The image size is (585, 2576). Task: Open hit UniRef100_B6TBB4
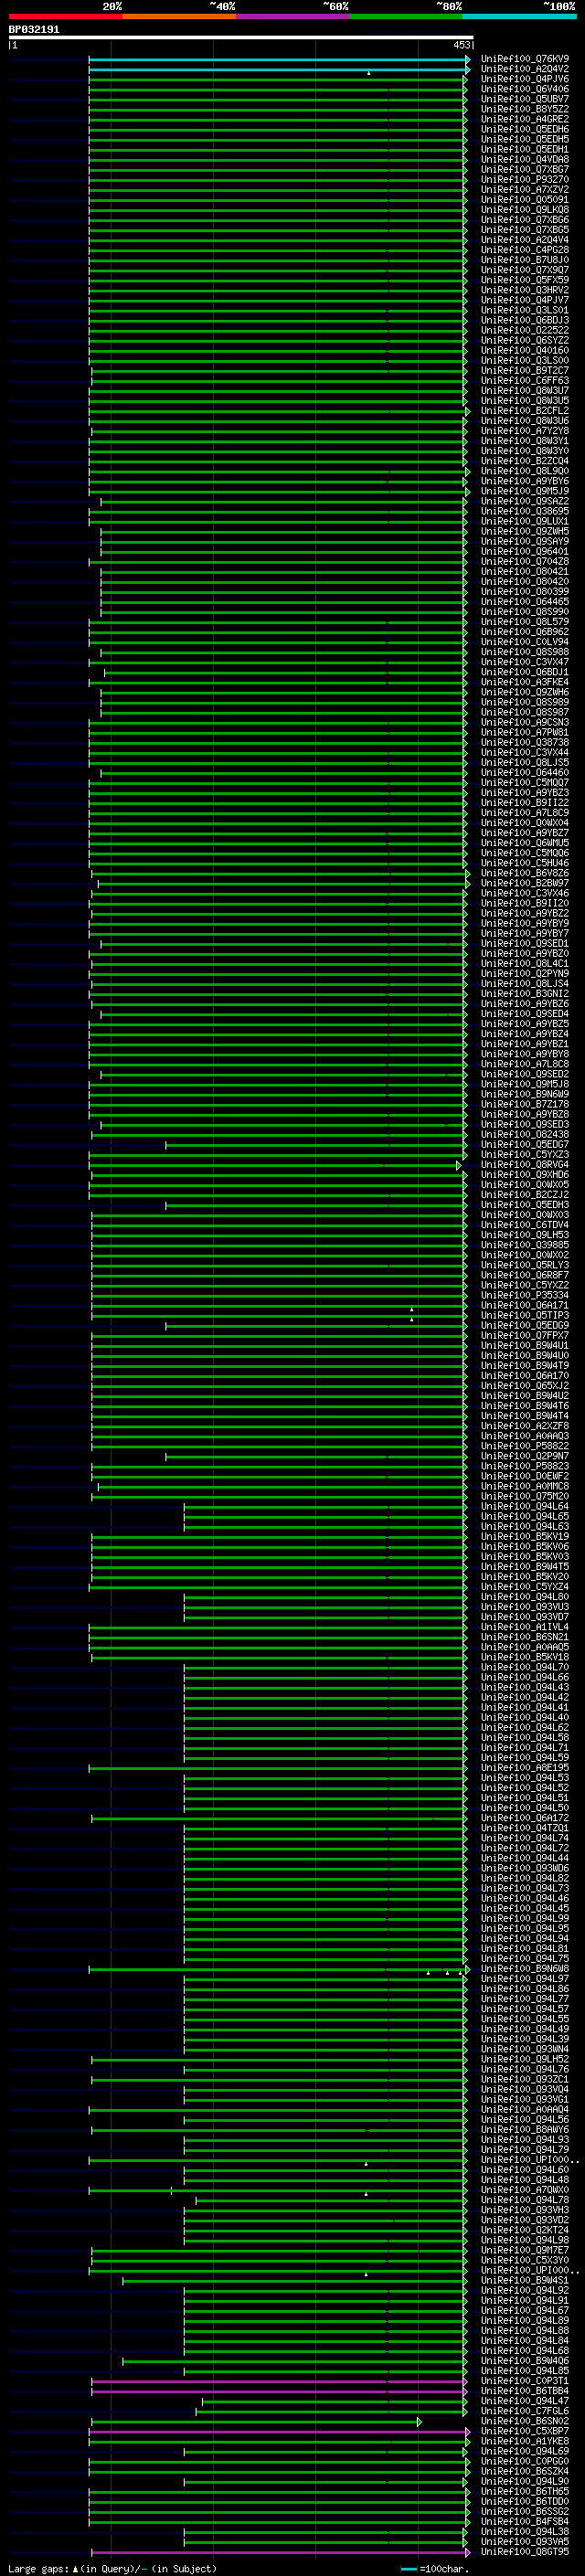pyautogui.click(x=525, y=2391)
